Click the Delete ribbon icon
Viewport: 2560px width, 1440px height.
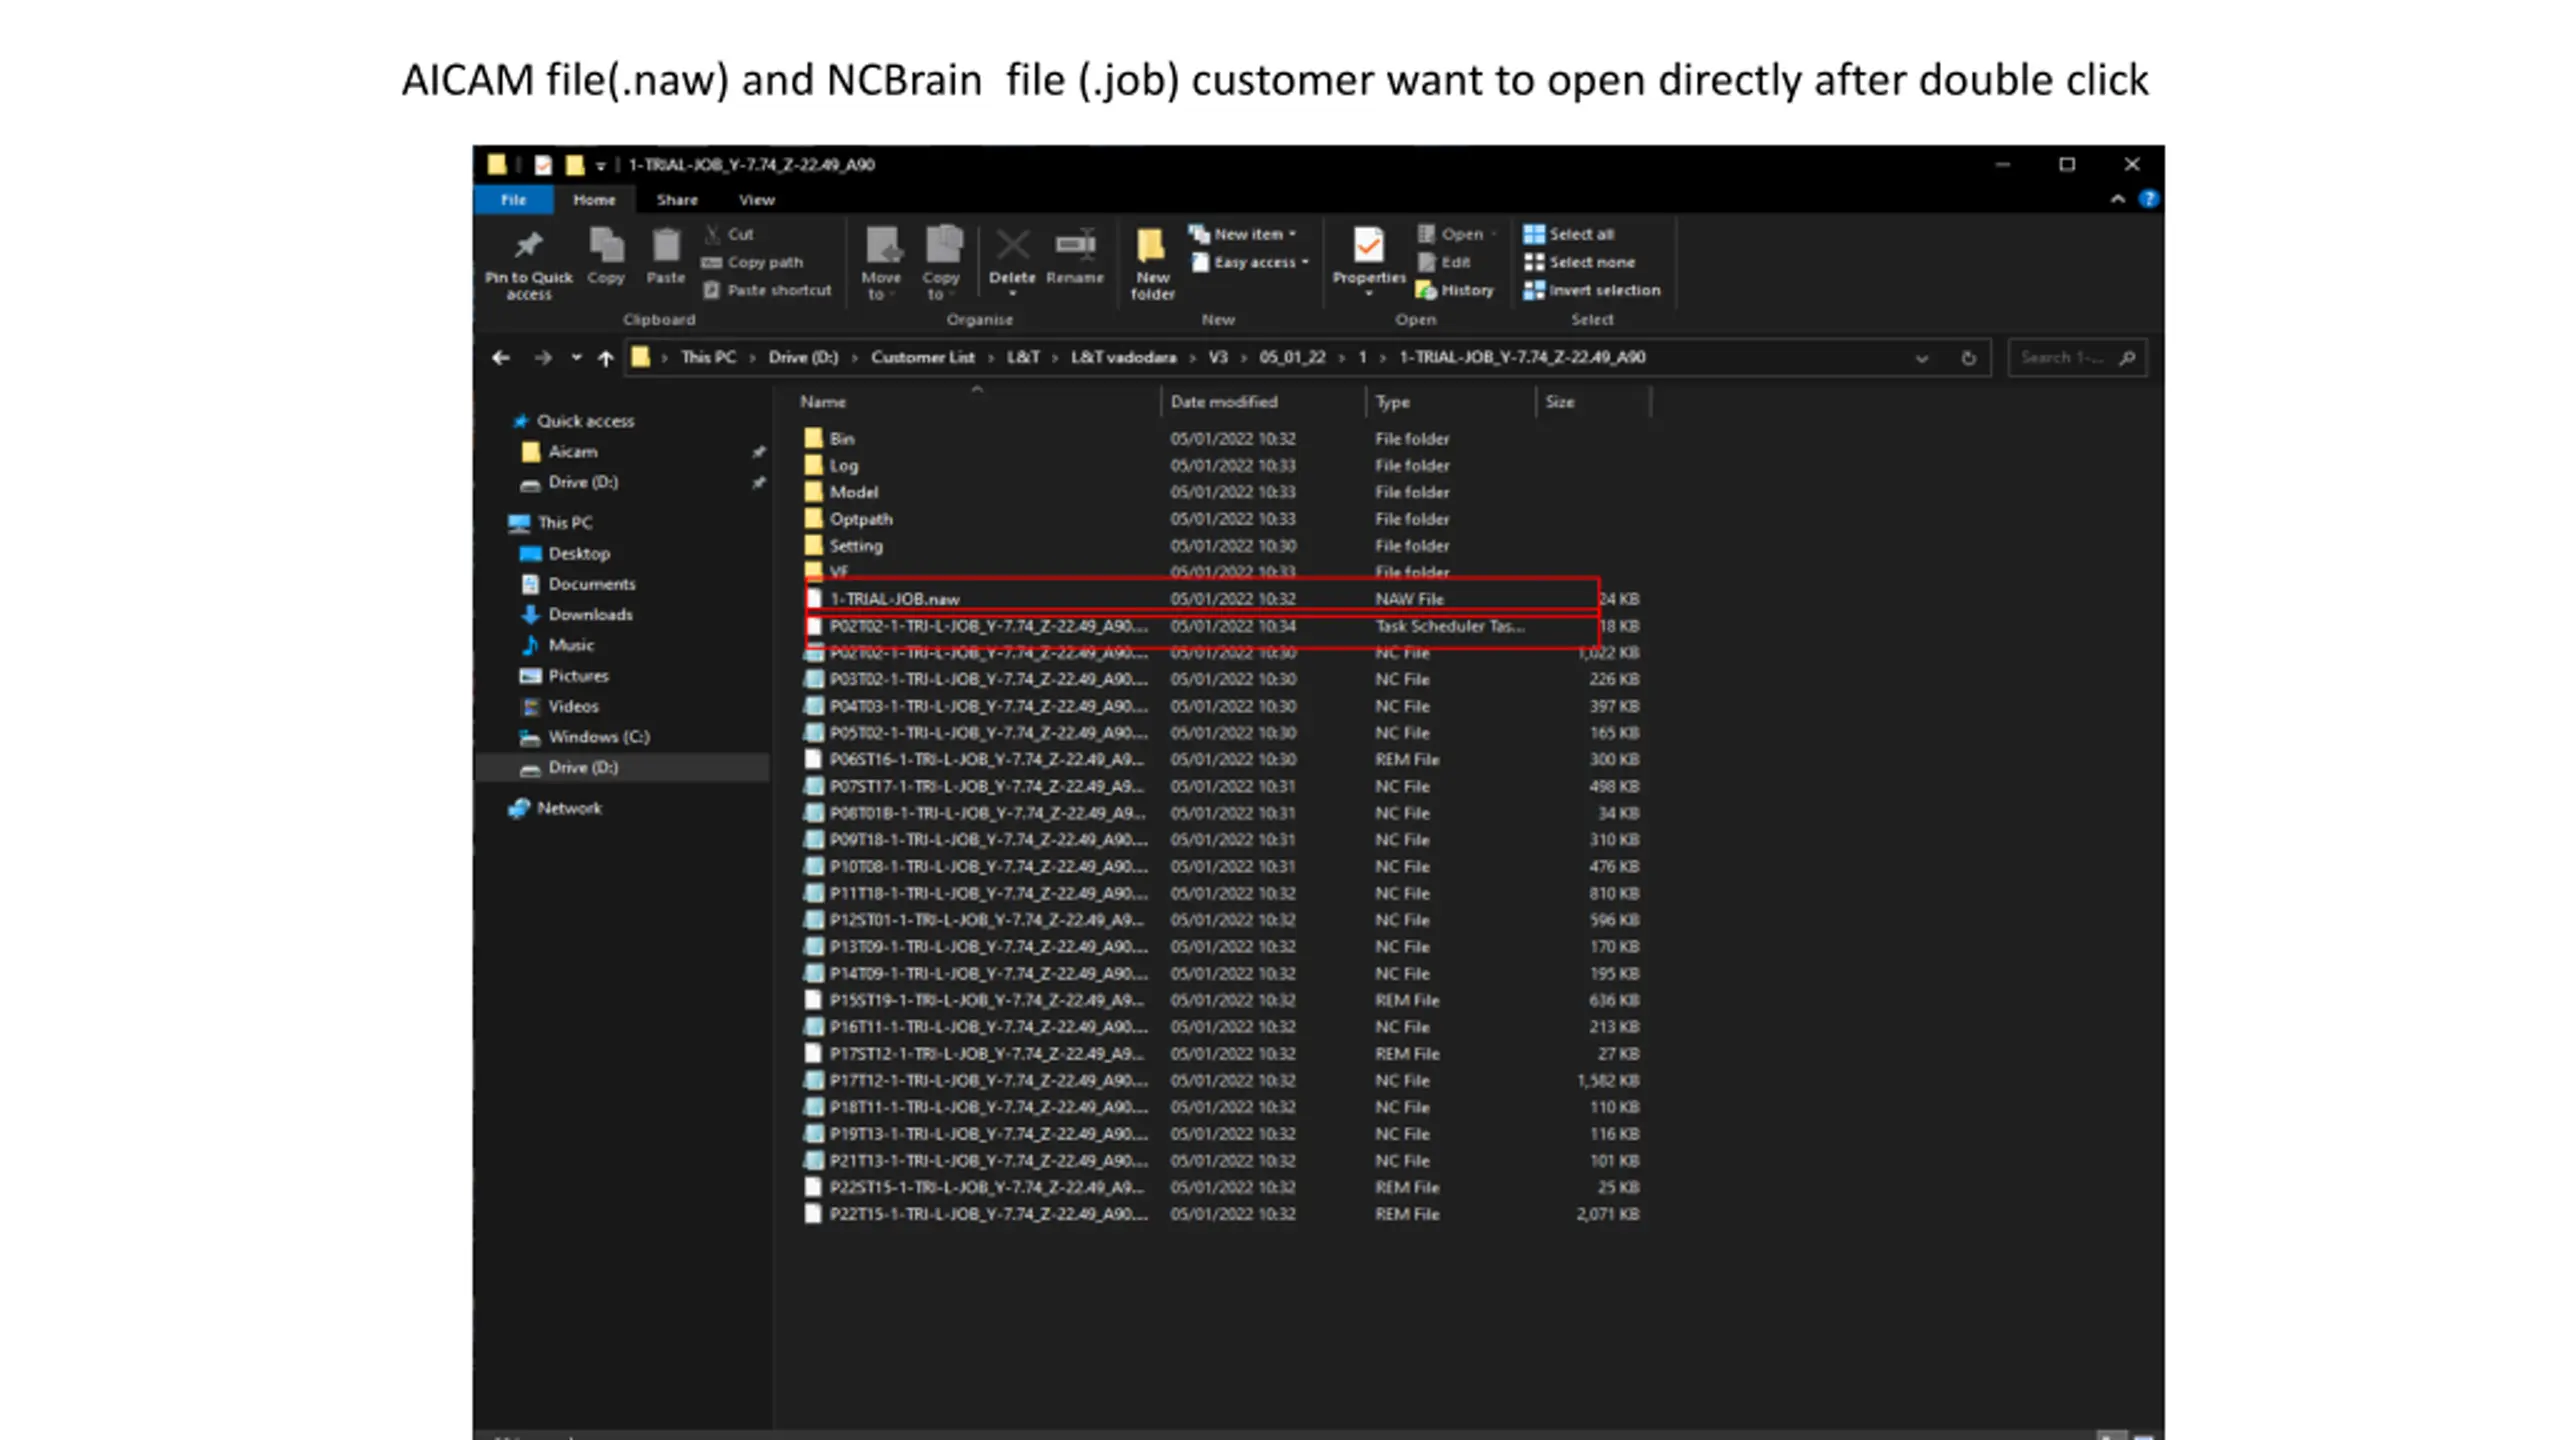tap(1012, 262)
